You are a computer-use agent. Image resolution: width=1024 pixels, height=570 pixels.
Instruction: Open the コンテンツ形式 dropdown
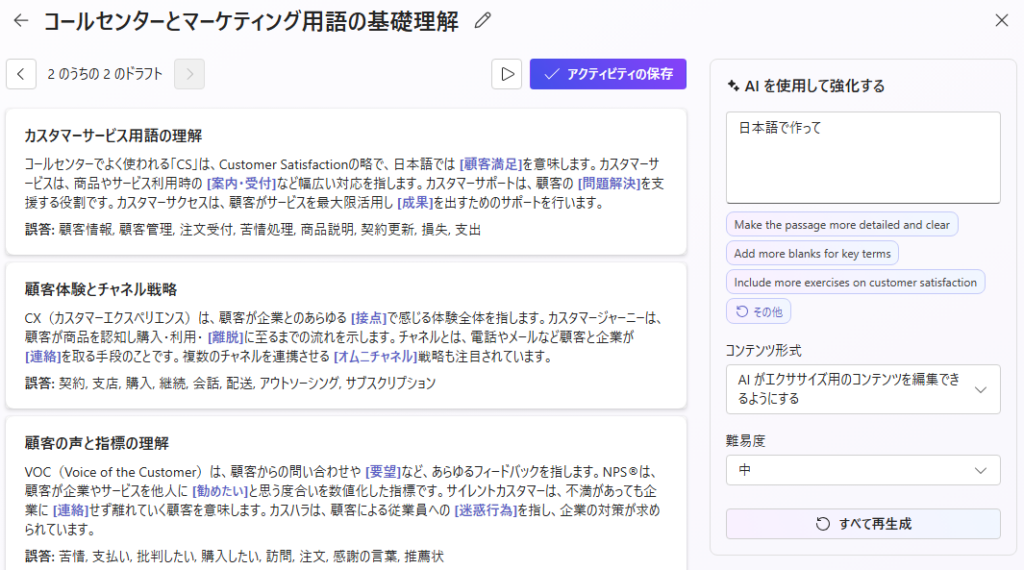[x=863, y=389]
